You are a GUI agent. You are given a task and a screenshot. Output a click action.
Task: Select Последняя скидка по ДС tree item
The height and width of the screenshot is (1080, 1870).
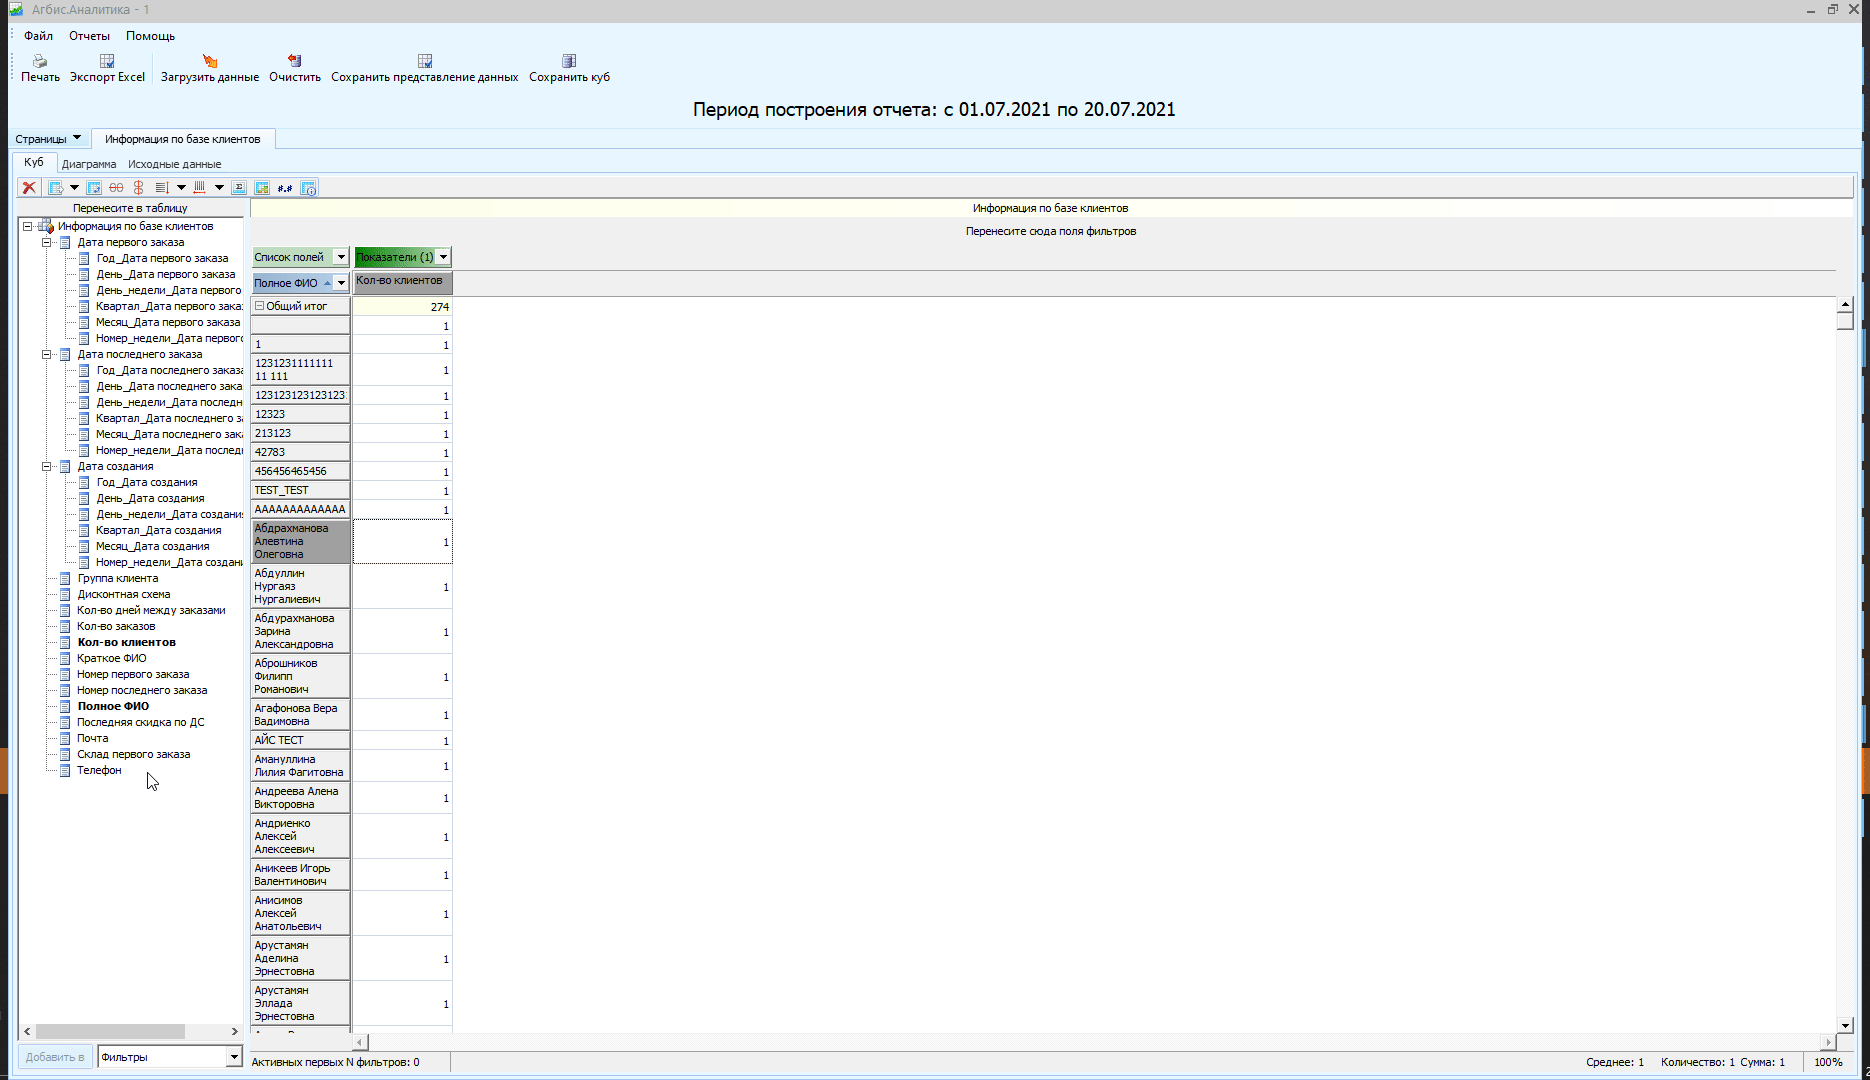coord(141,722)
